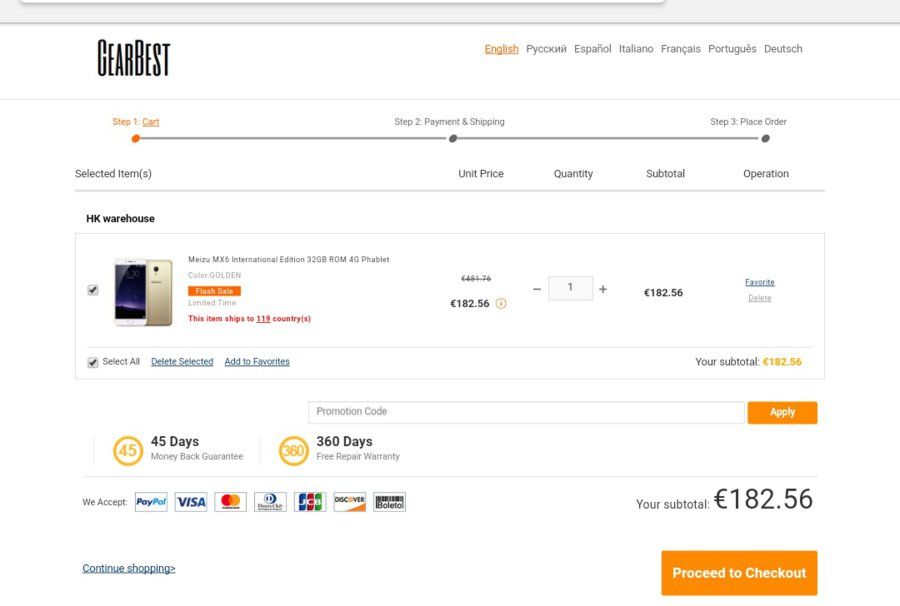Click the JCB payment icon
This screenshot has width=900, height=606.
click(310, 502)
